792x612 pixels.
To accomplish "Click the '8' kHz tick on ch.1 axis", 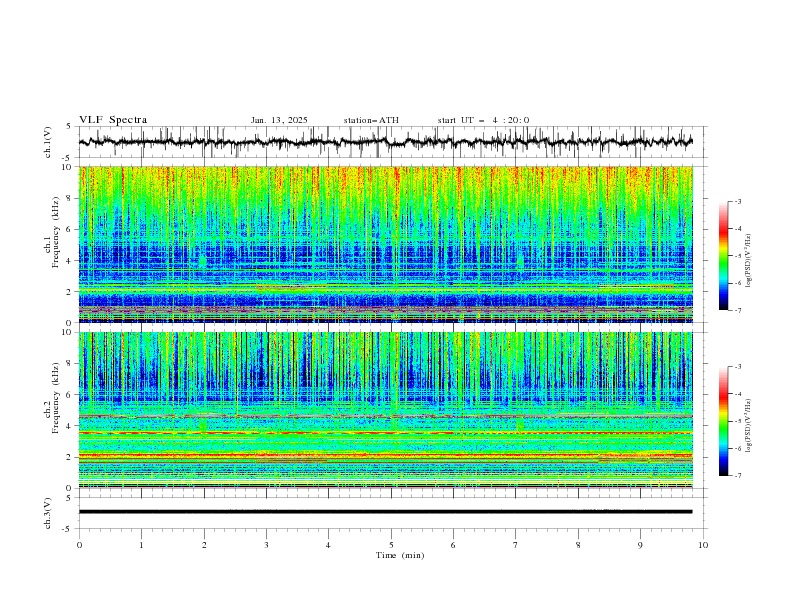I will tap(71, 198).
